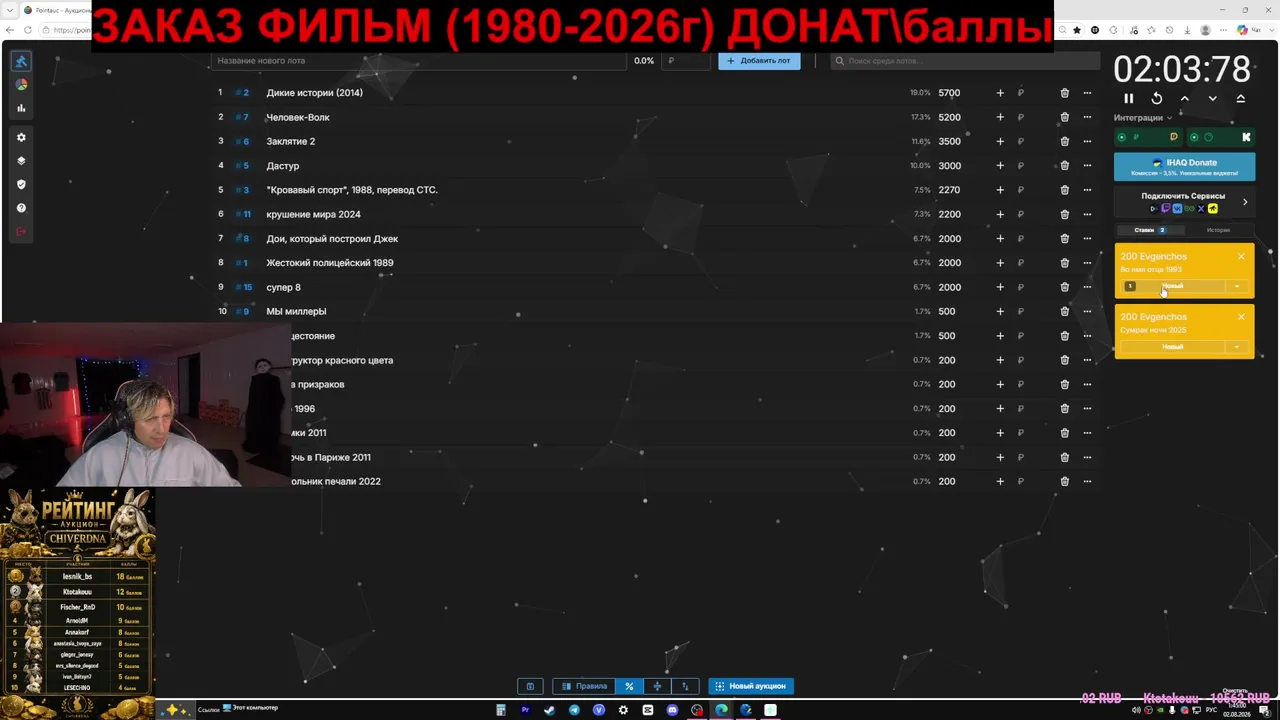Add 'Во имя отца 1993' bid as Новый lot
1280x720 pixels.
[1173, 286]
